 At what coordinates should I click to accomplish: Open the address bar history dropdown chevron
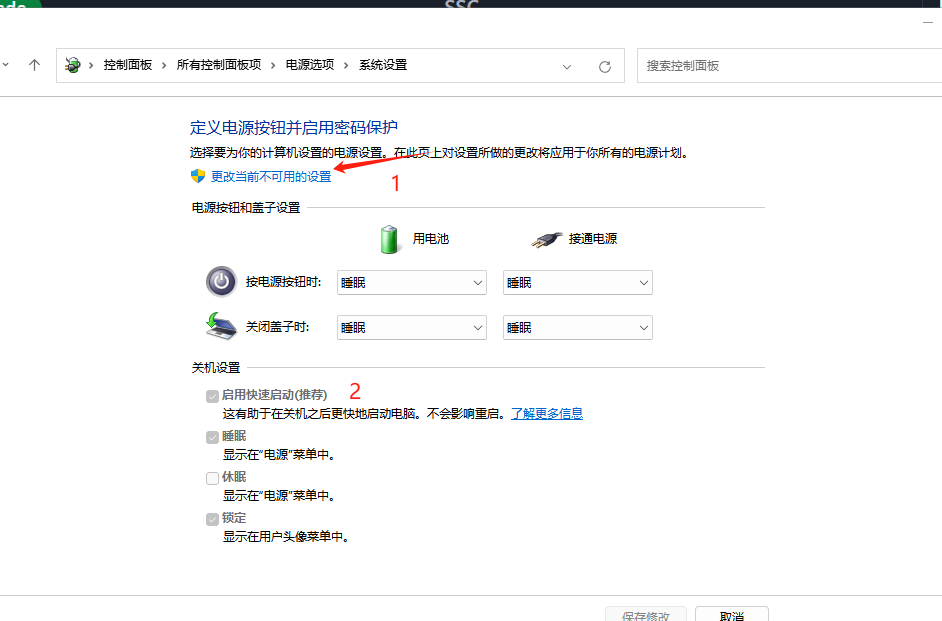click(x=567, y=67)
